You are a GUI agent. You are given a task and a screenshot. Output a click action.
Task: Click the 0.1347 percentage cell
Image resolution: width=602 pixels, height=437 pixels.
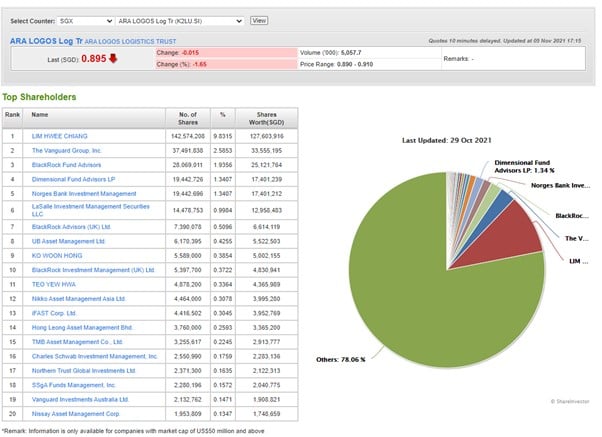point(223,414)
